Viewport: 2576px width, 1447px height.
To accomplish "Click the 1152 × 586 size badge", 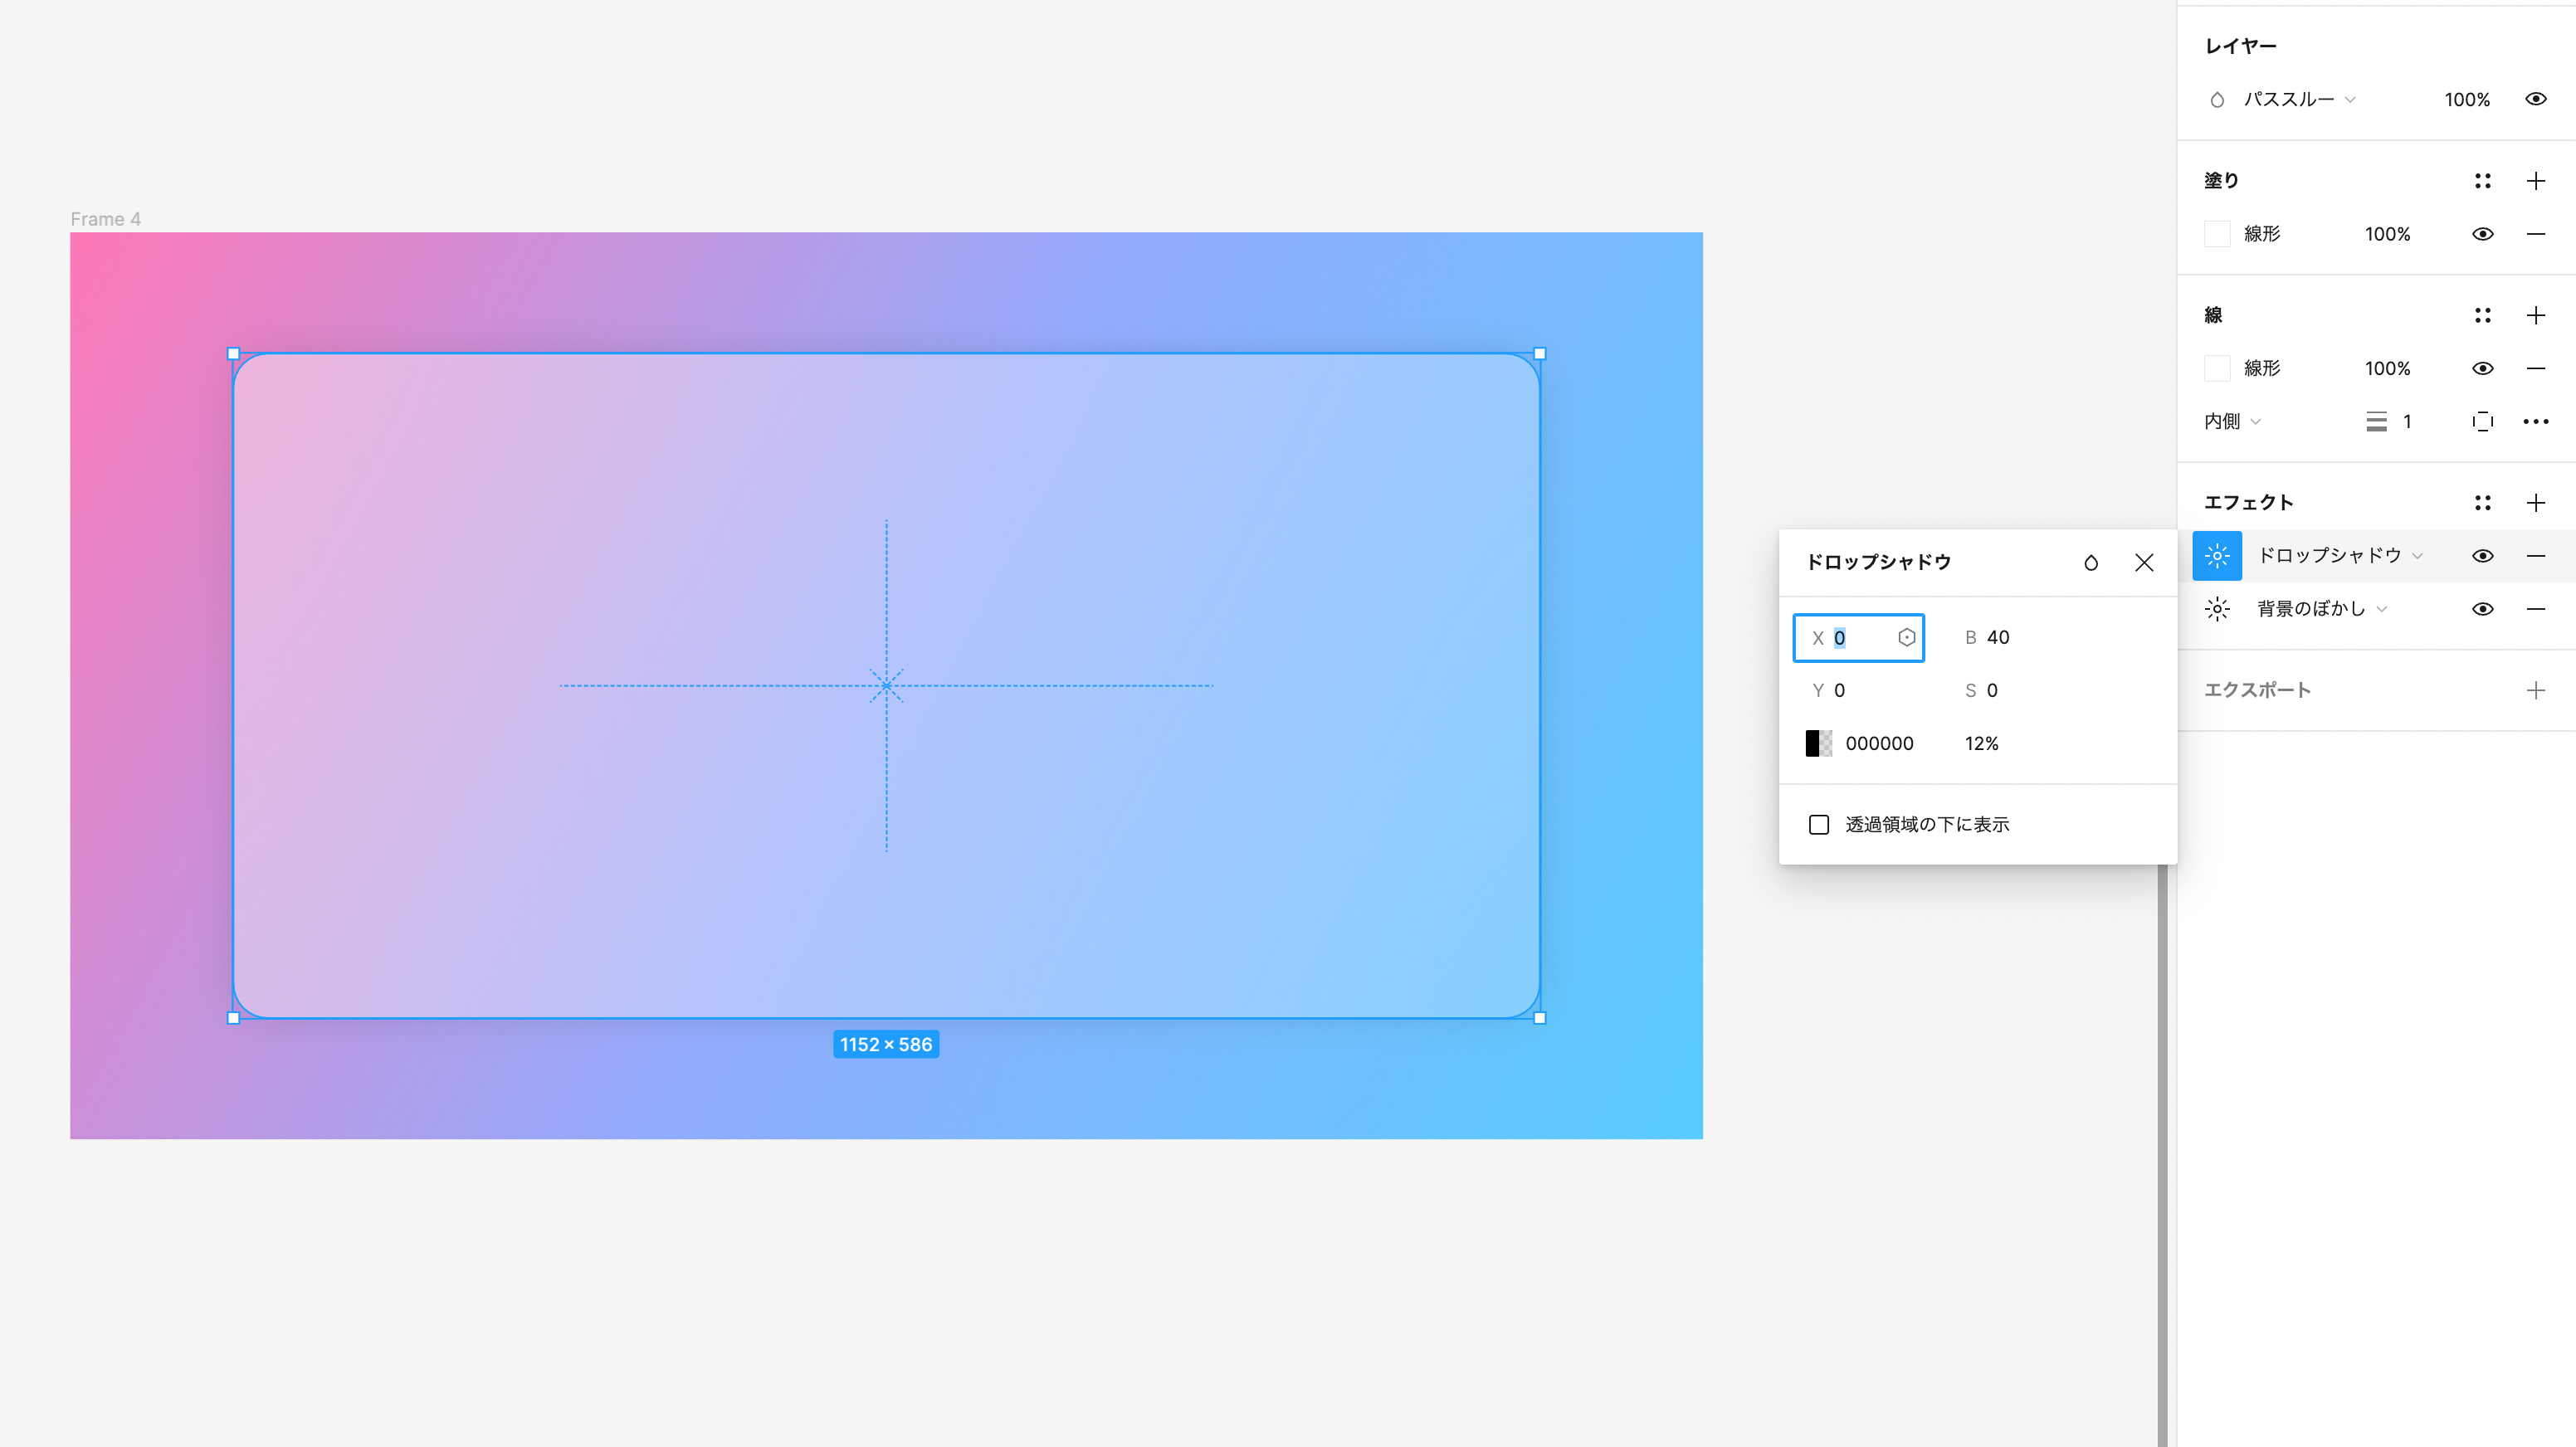I will (x=885, y=1044).
